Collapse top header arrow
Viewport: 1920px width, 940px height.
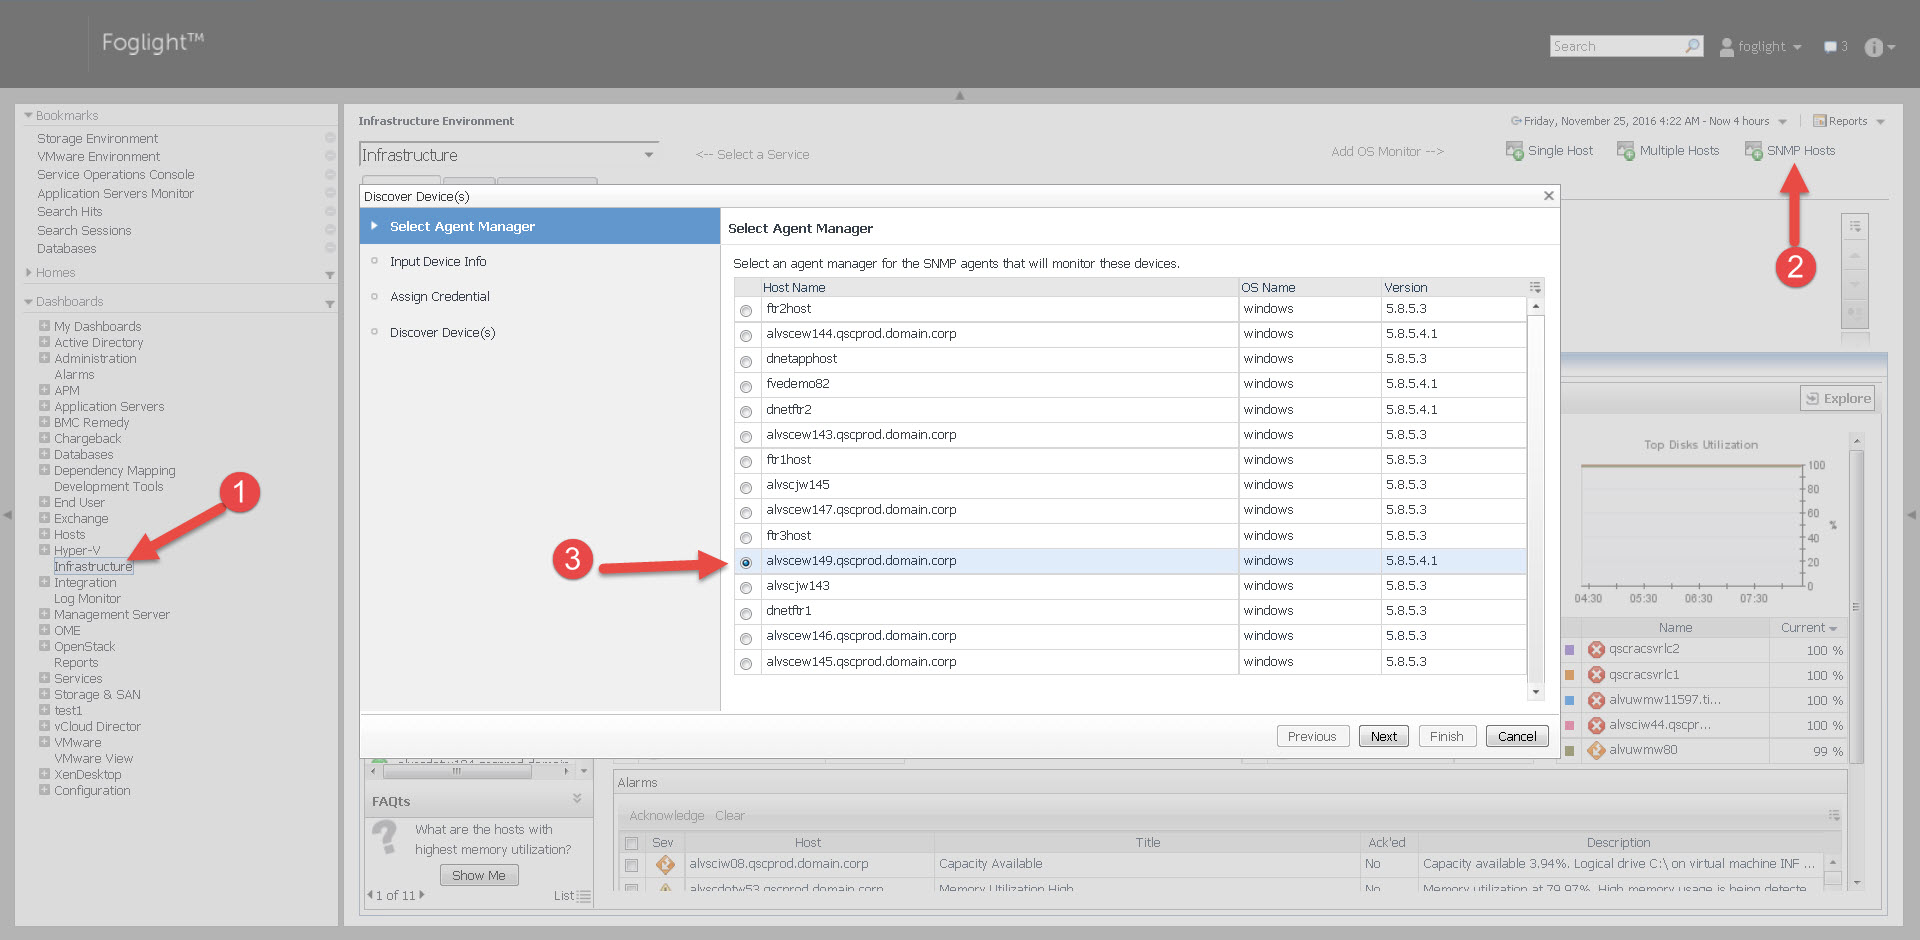[960, 96]
